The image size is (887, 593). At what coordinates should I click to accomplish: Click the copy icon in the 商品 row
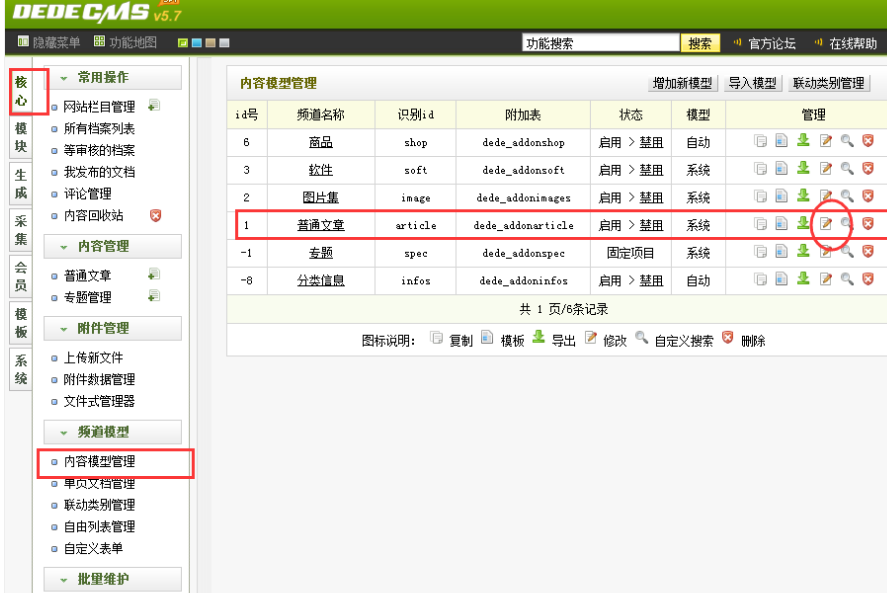point(760,141)
